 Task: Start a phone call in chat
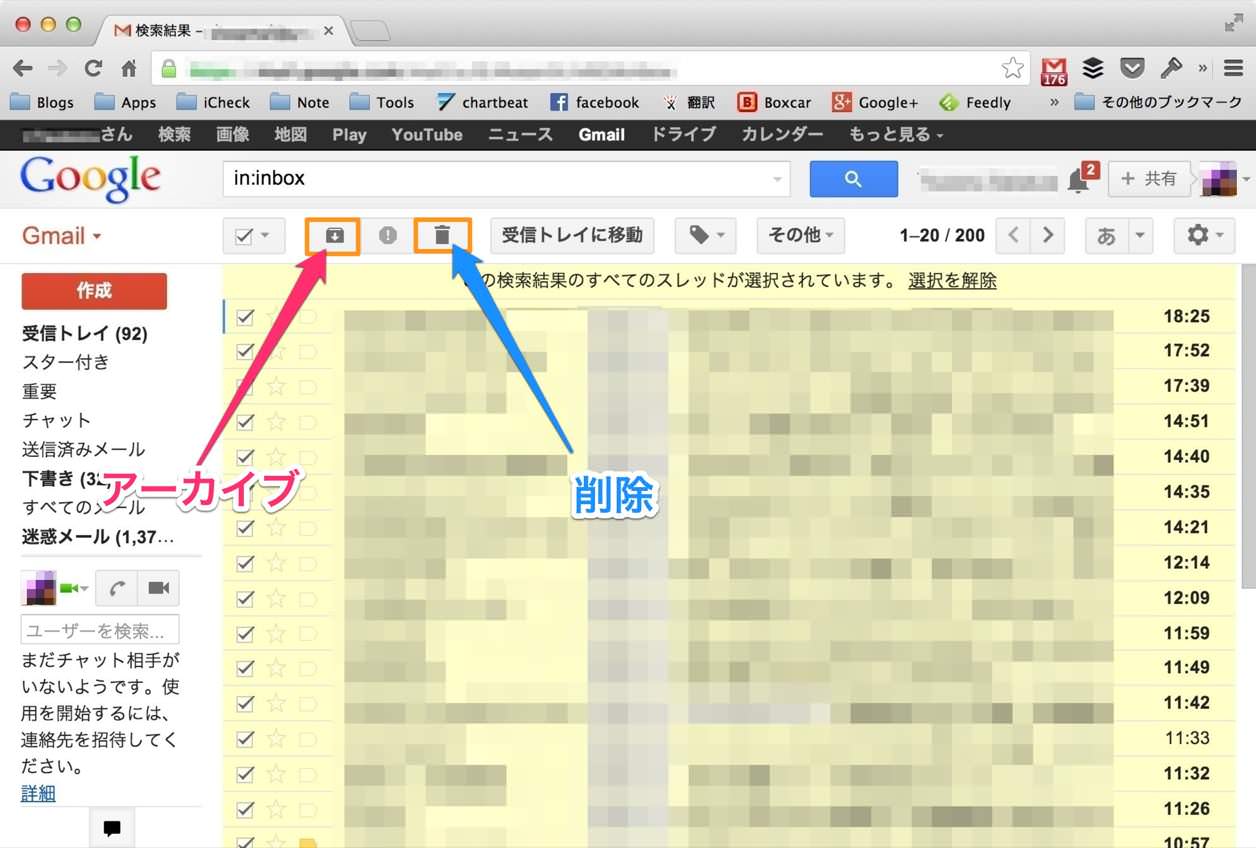(116, 588)
